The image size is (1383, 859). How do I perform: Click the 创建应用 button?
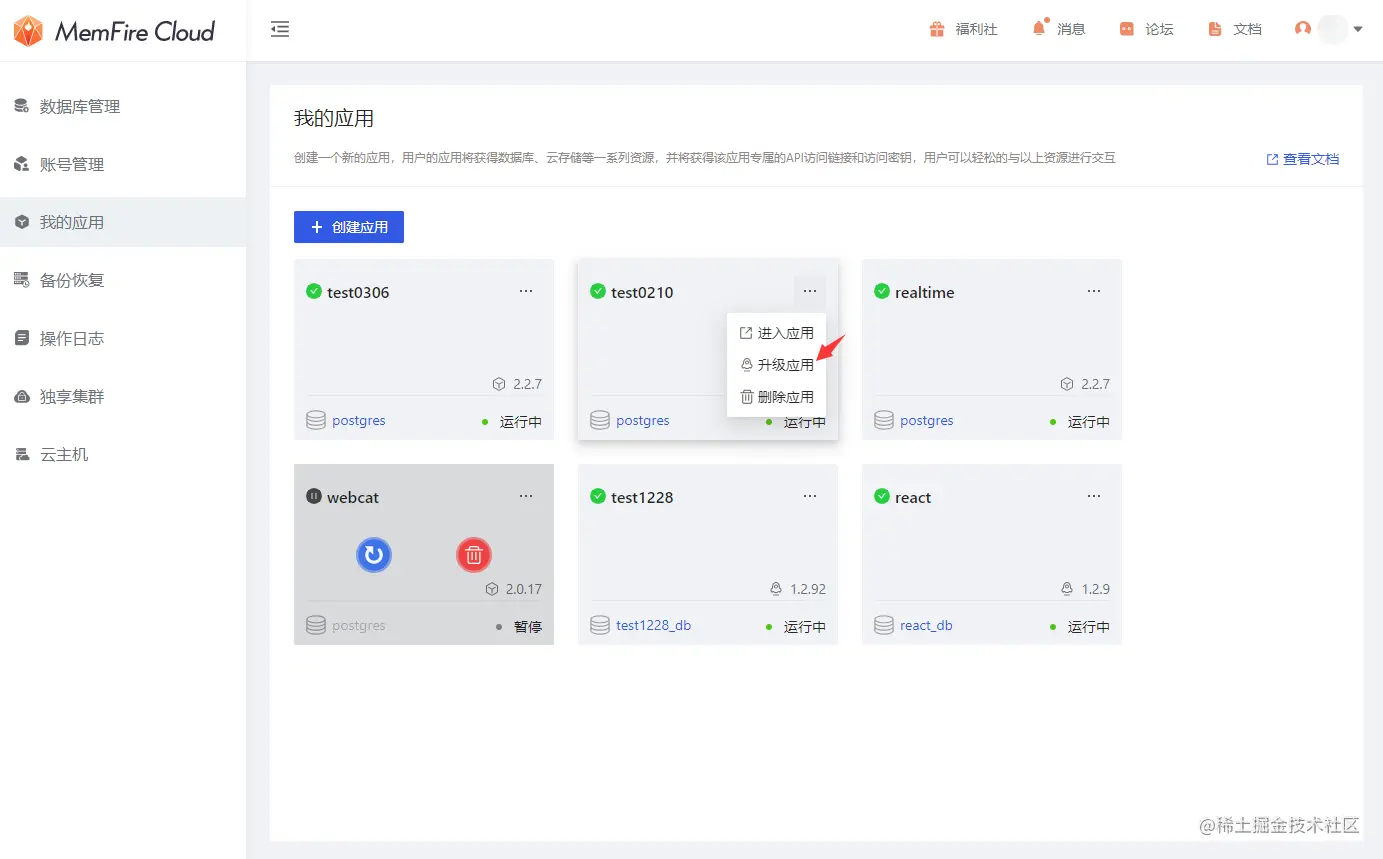349,227
